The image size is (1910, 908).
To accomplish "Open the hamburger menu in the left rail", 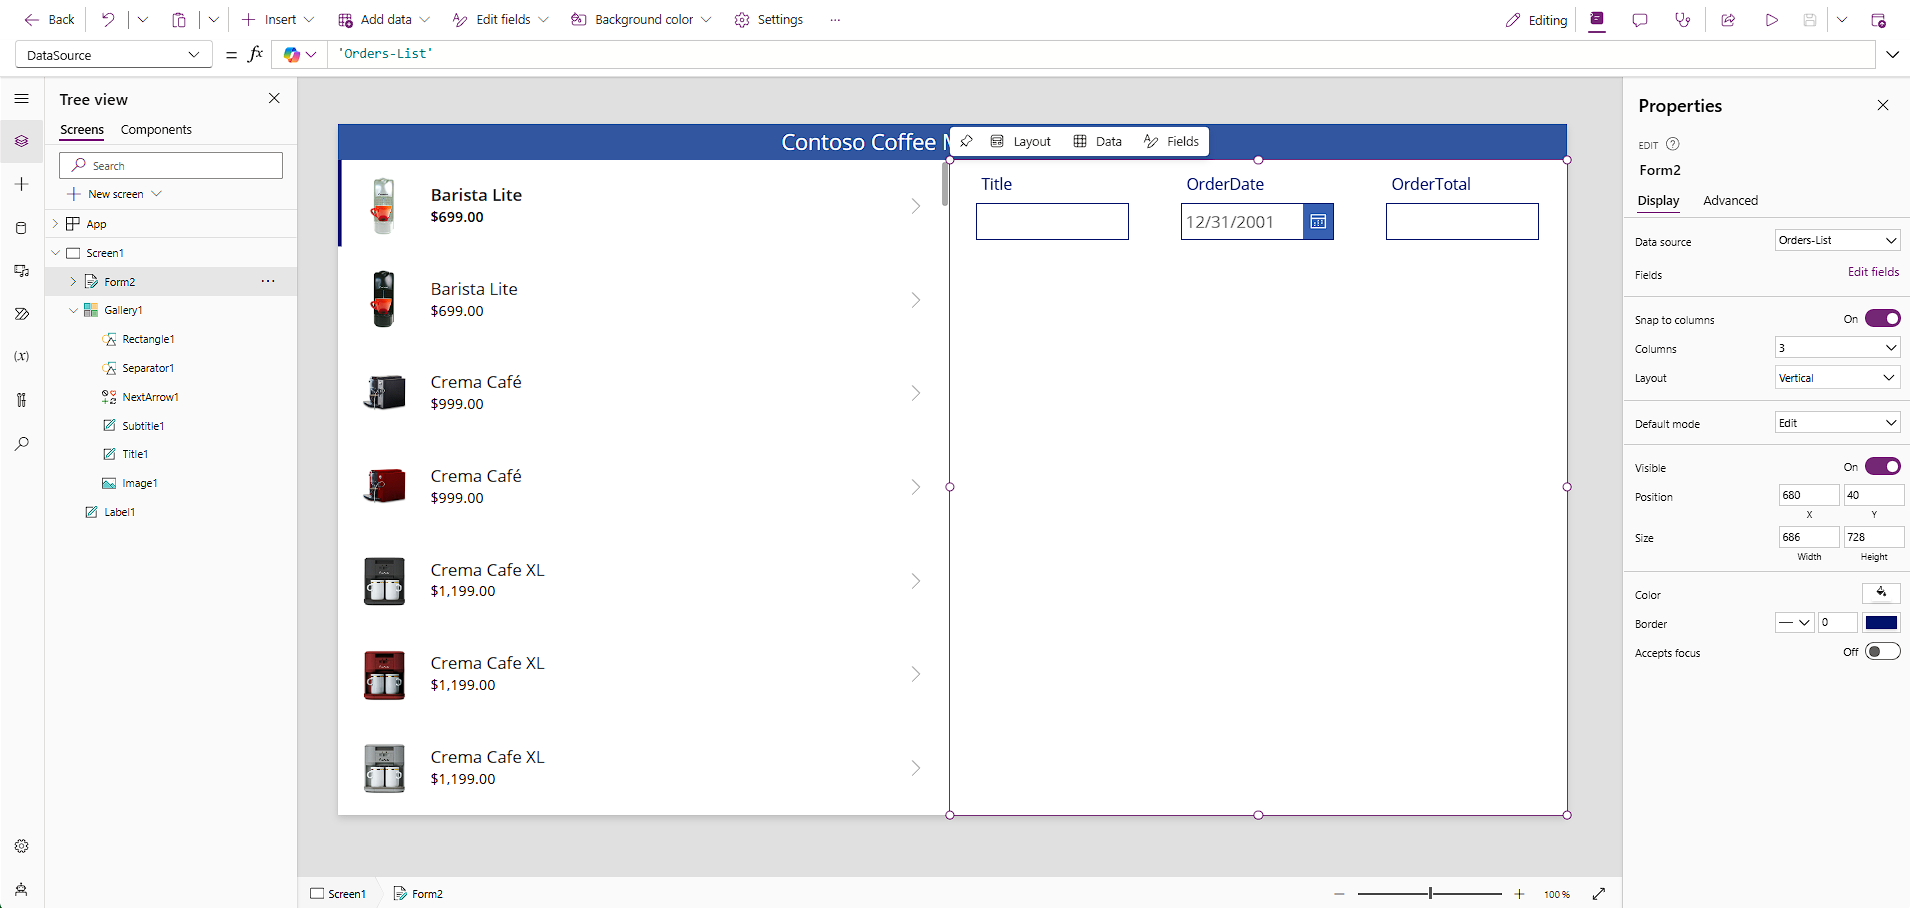I will coord(21,98).
